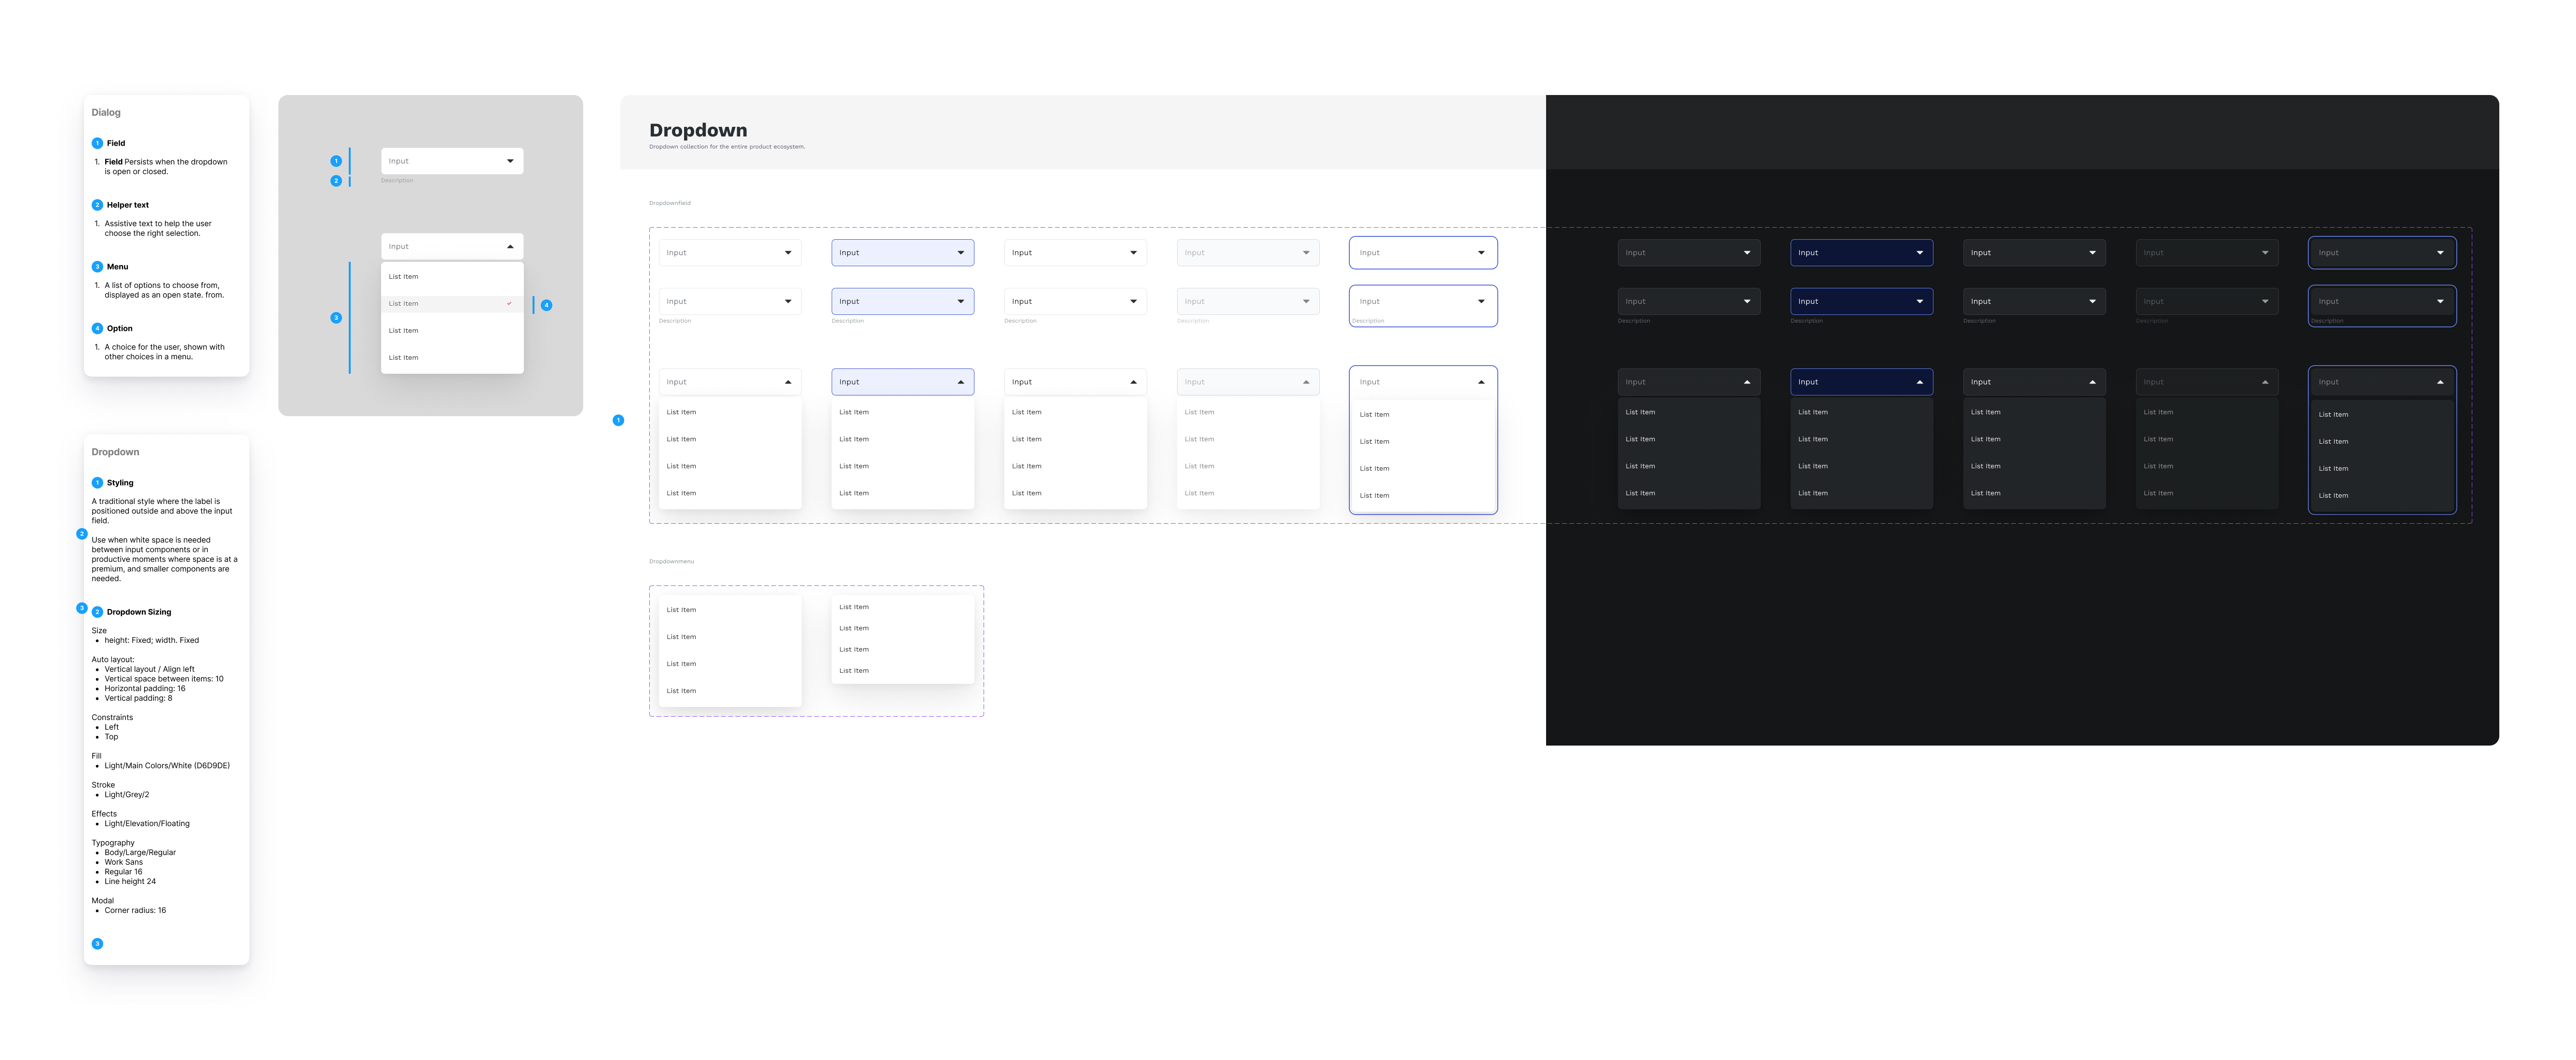The width and height of the screenshot is (2576, 1060).
Task: Select first List Item under light blue-filled open dropdown
Action: 903,412
